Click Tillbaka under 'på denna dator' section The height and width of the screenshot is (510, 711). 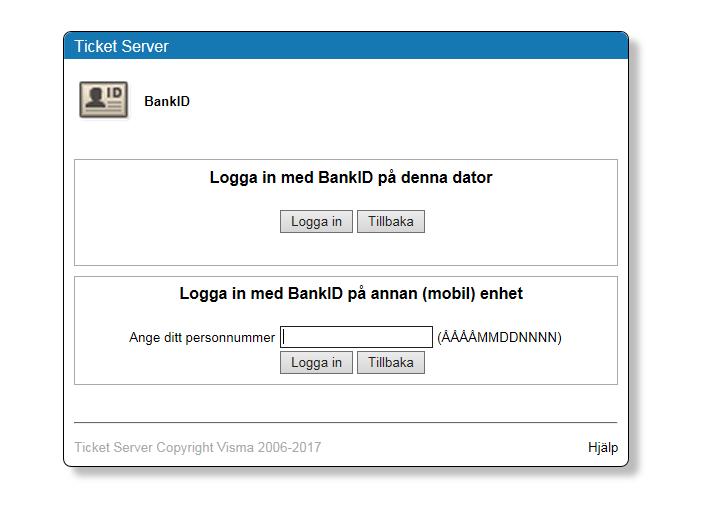391,221
